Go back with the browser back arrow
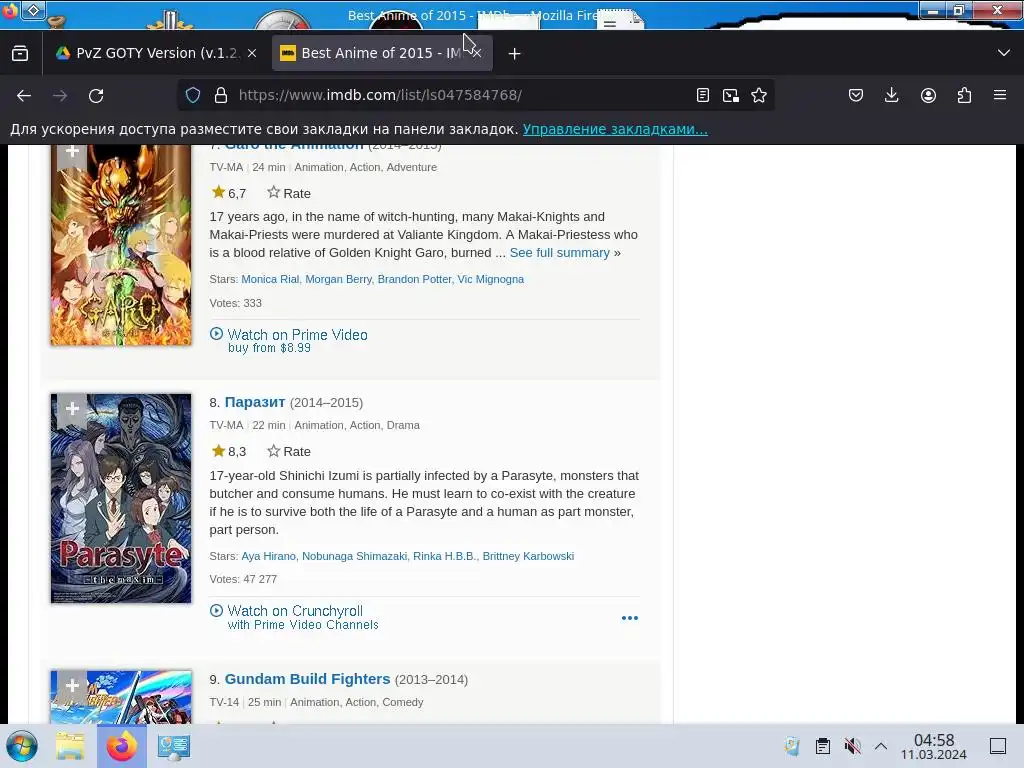1024x768 pixels. 24,95
